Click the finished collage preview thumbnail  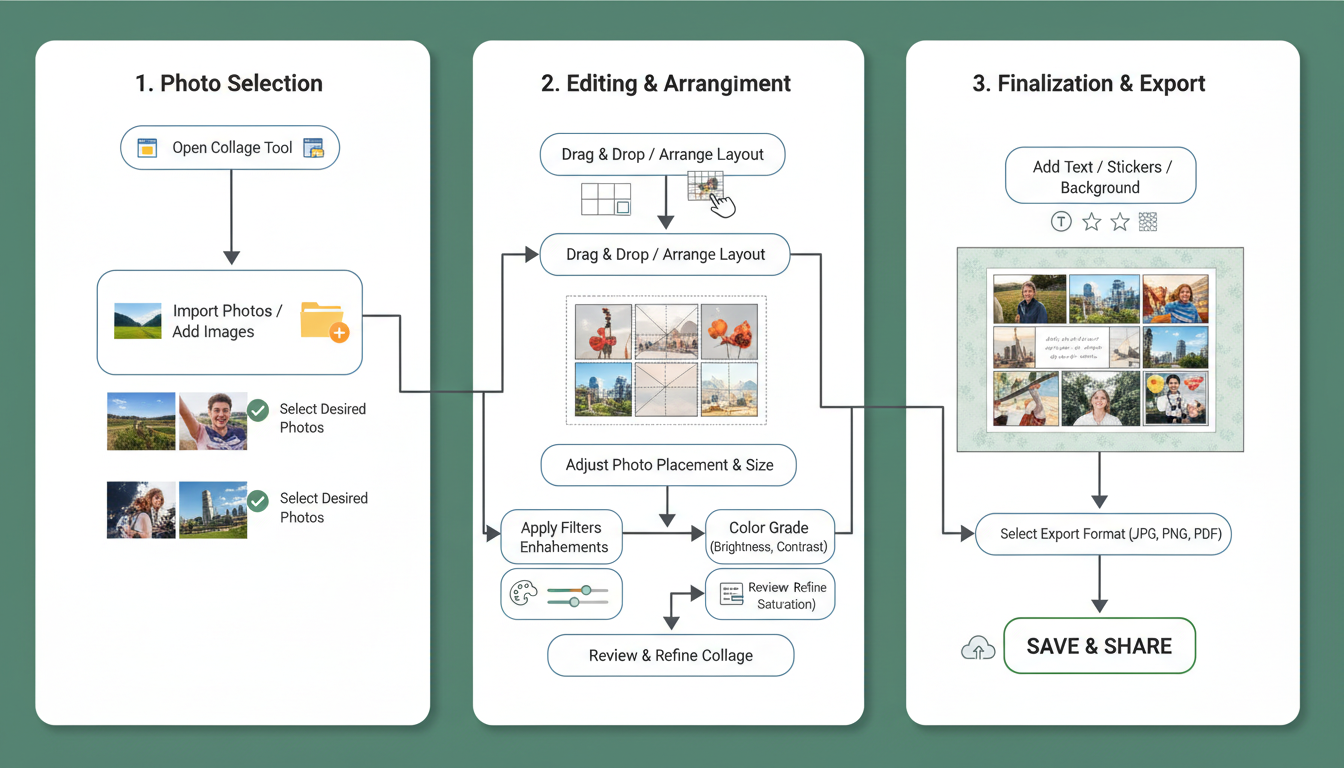click(x=1100, y=349)
